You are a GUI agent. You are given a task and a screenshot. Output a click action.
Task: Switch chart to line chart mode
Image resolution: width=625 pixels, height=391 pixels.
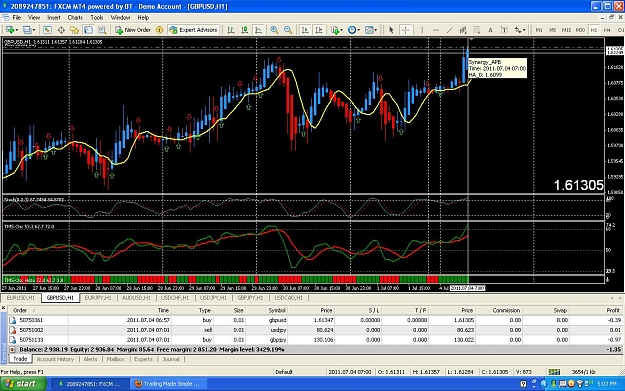tap(258, 30)
